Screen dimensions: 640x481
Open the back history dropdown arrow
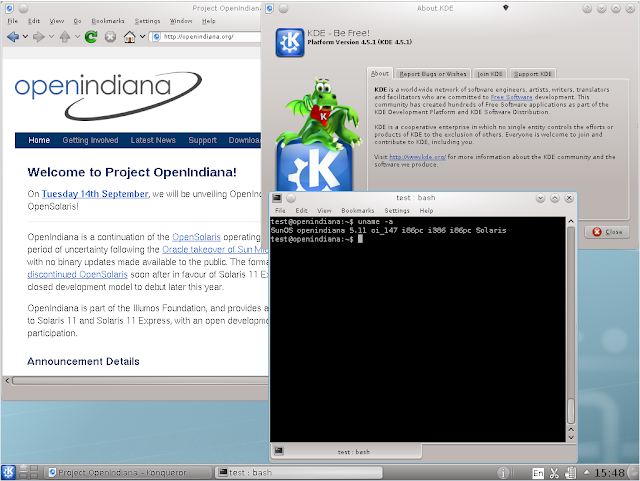click(25, 37)
